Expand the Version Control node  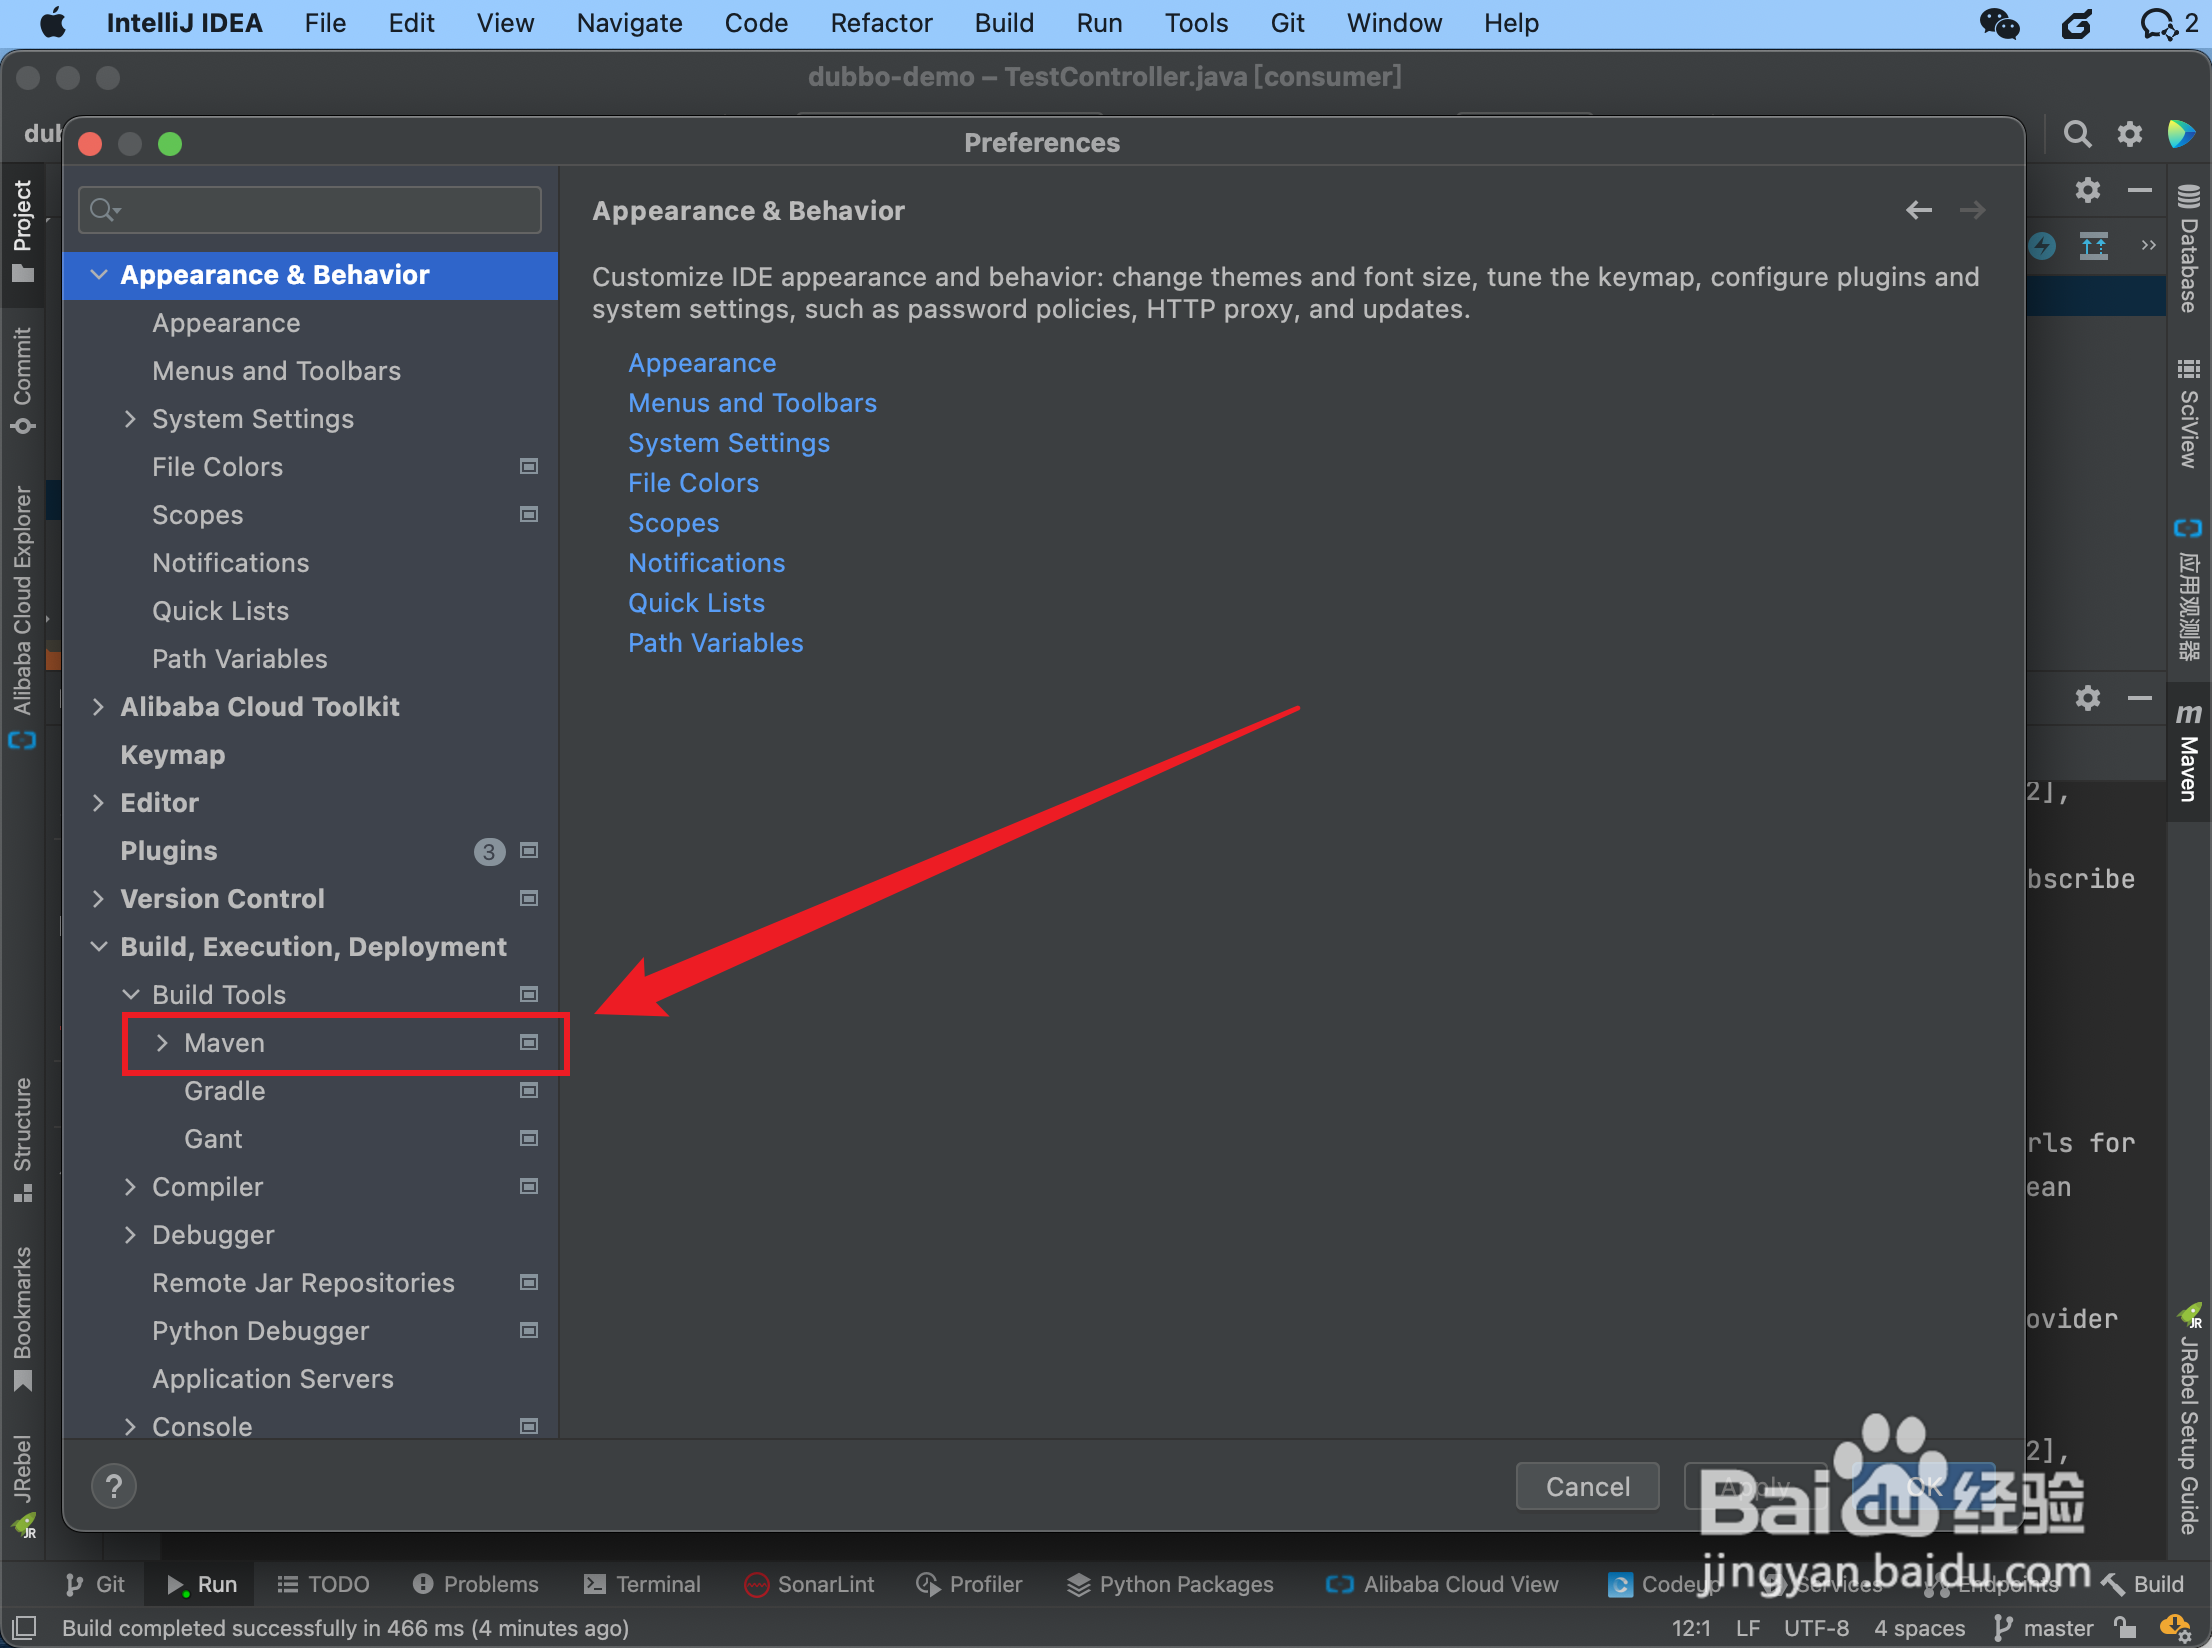(98, 898)
